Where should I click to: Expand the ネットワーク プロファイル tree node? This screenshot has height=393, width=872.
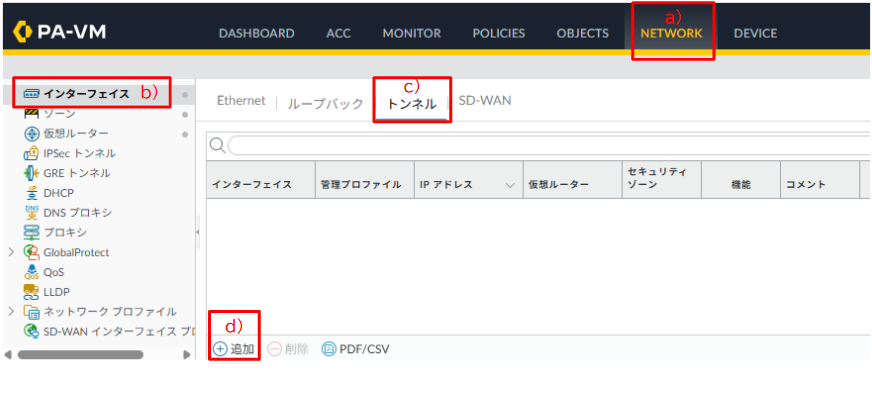(x=12, y=312)
